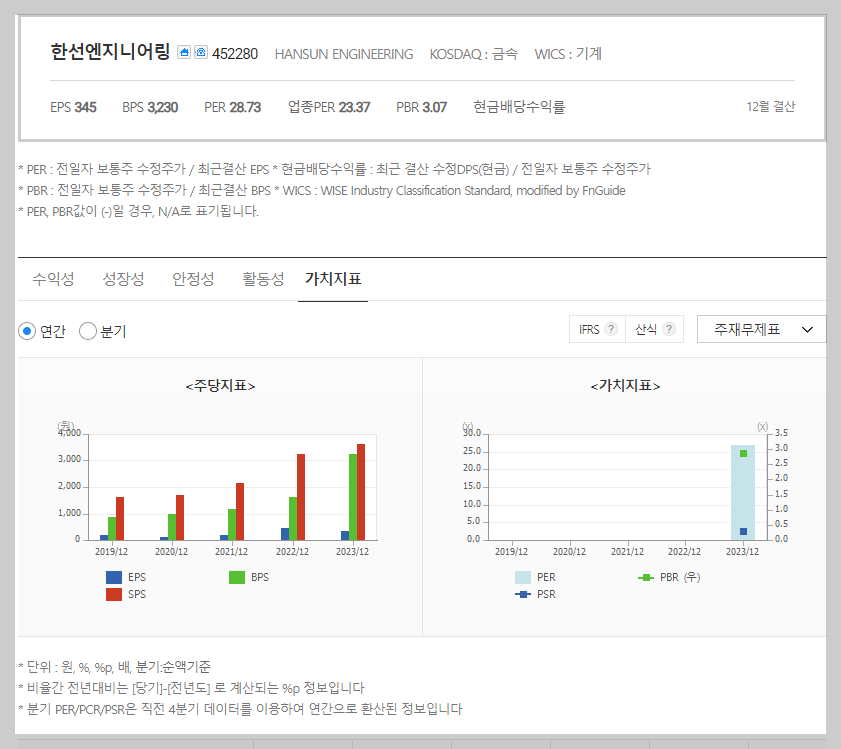Click the WICS : 기계 label
The image size is (841, 749).
click(x=568, y=54)
